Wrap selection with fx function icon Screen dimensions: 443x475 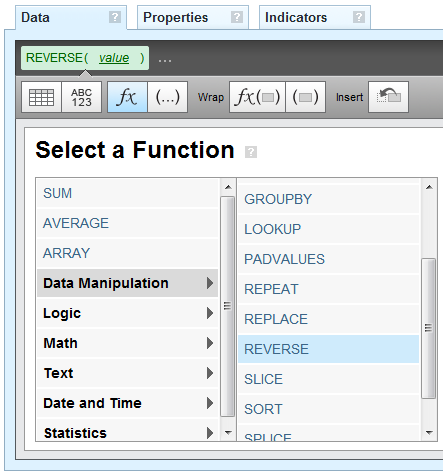point(257,97)
